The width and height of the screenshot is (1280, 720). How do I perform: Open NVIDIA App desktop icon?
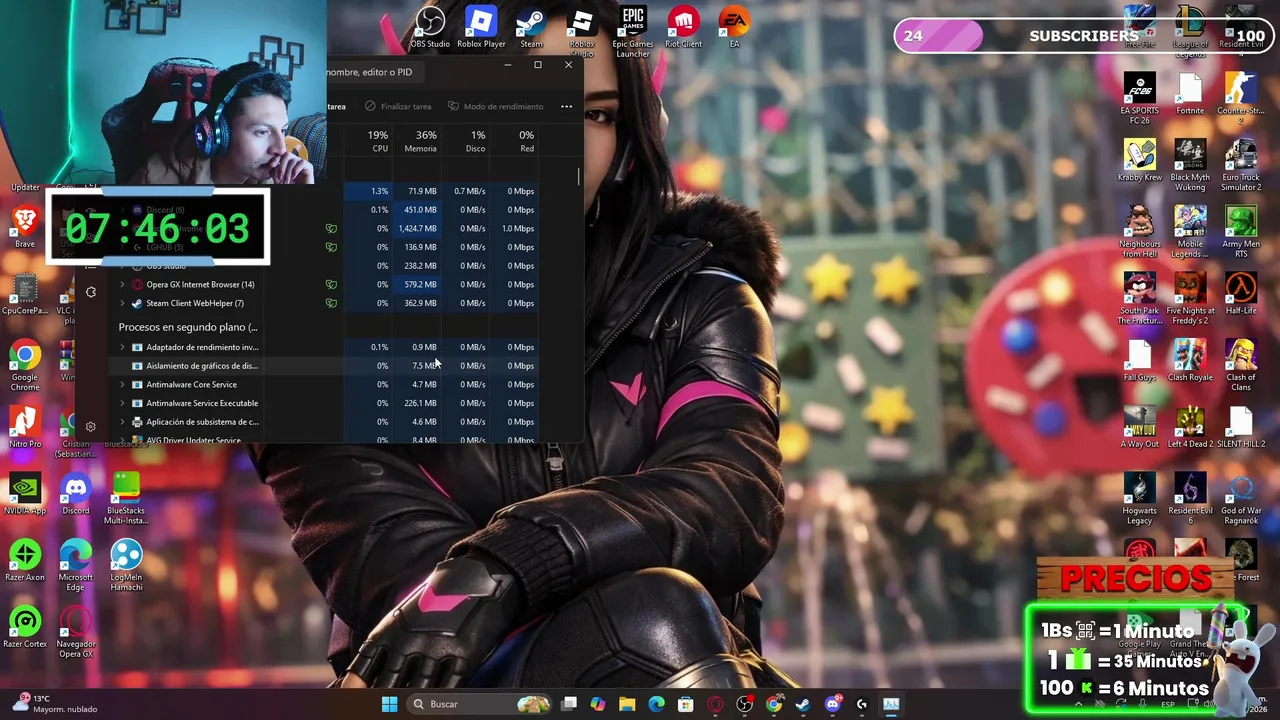click(25, 495)
